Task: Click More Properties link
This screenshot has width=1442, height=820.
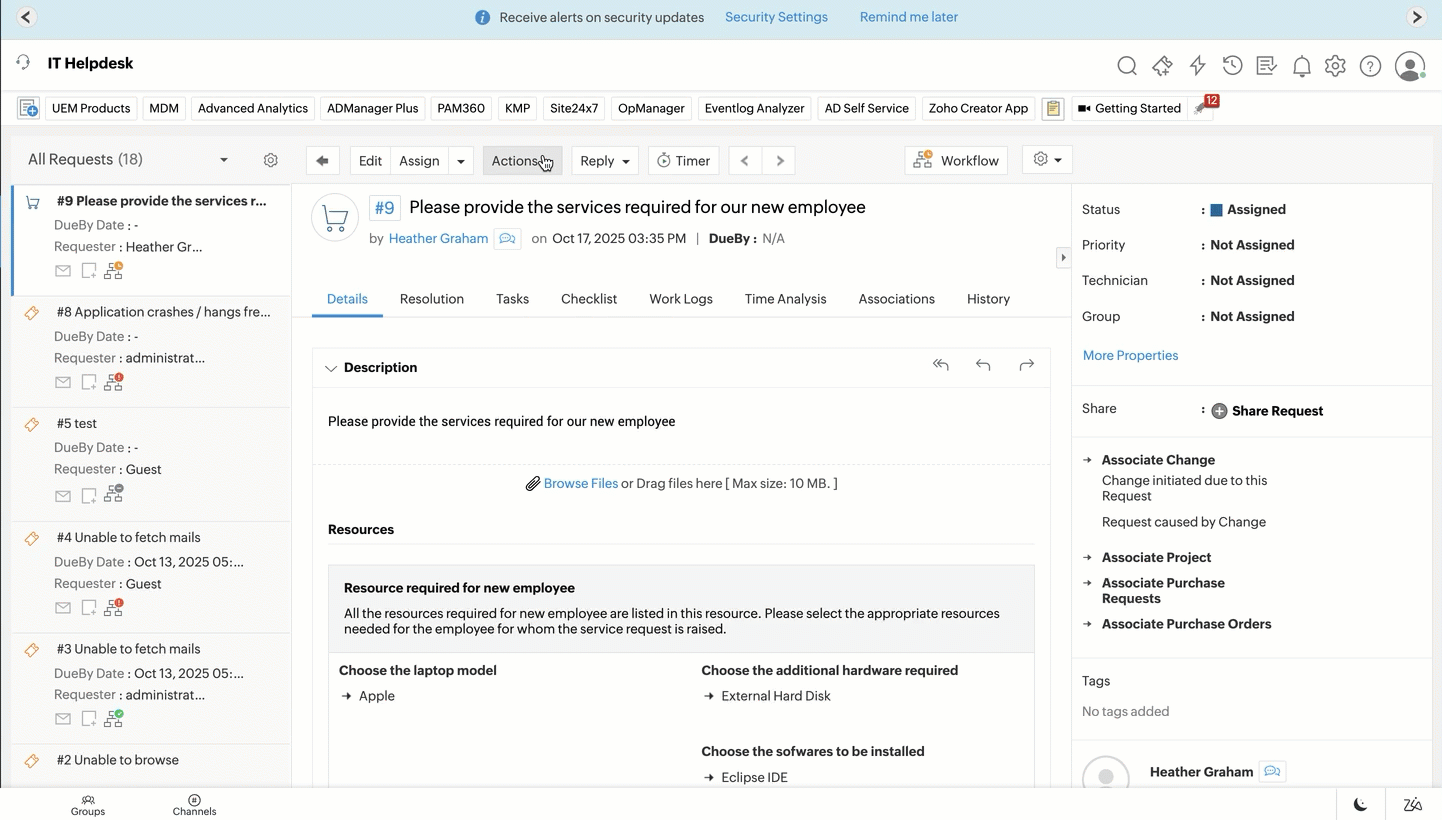Action: tap(1130, 355)
